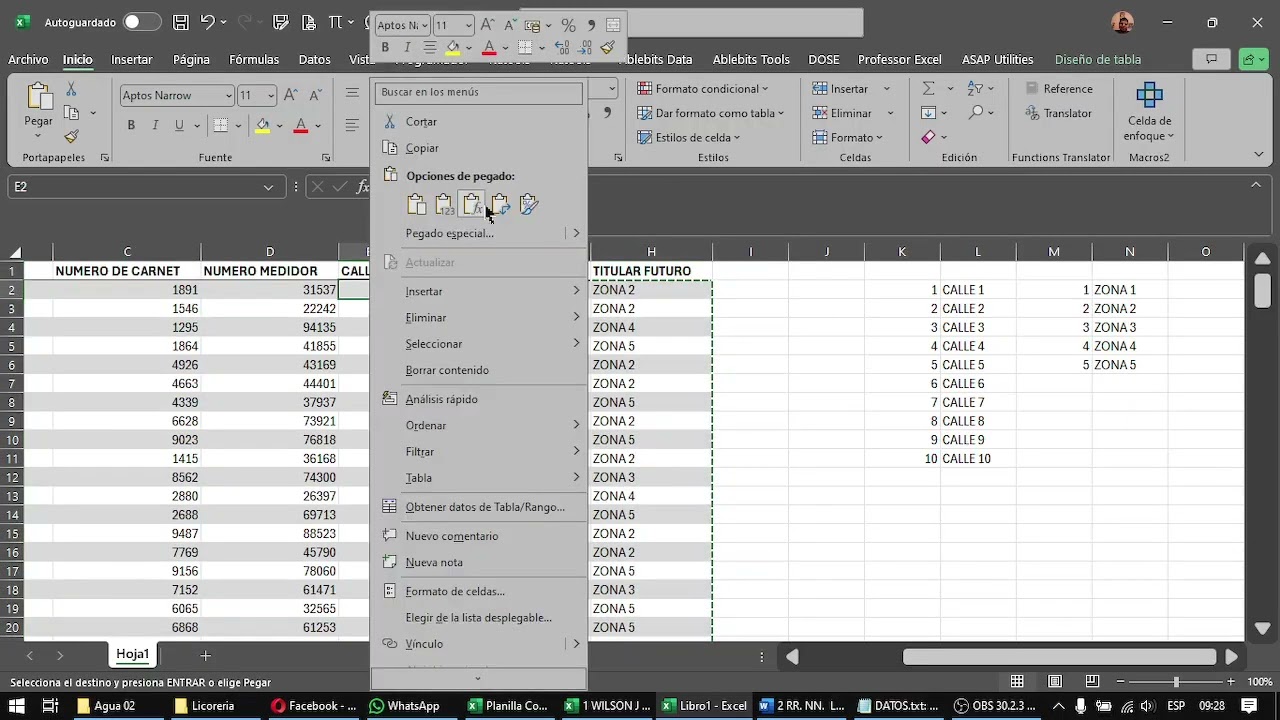This screenshot has height=720, width=1280.
Task: Click the red font color button in ribbon
Action: coord(300,126)
